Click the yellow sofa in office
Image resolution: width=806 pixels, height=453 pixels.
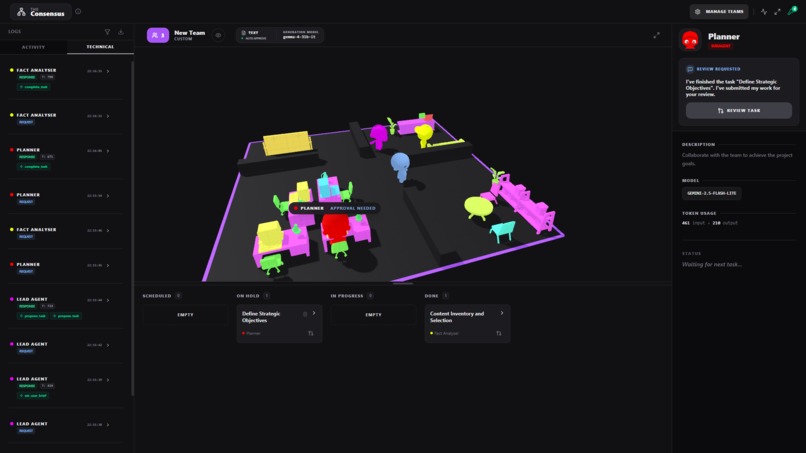point(287,142)
